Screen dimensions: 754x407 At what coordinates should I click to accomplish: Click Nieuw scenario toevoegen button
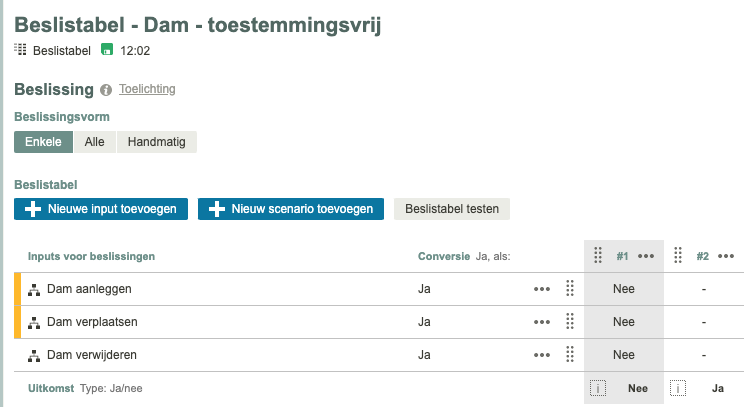[291, 209]
